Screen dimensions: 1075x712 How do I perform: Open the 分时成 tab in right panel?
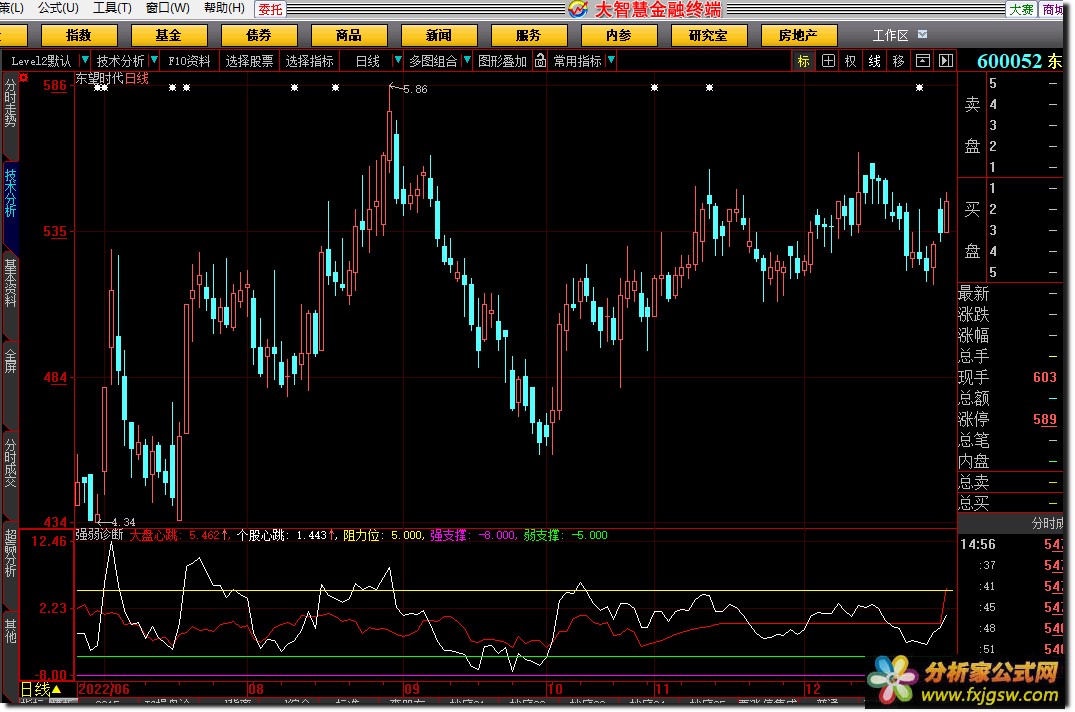1047,524
